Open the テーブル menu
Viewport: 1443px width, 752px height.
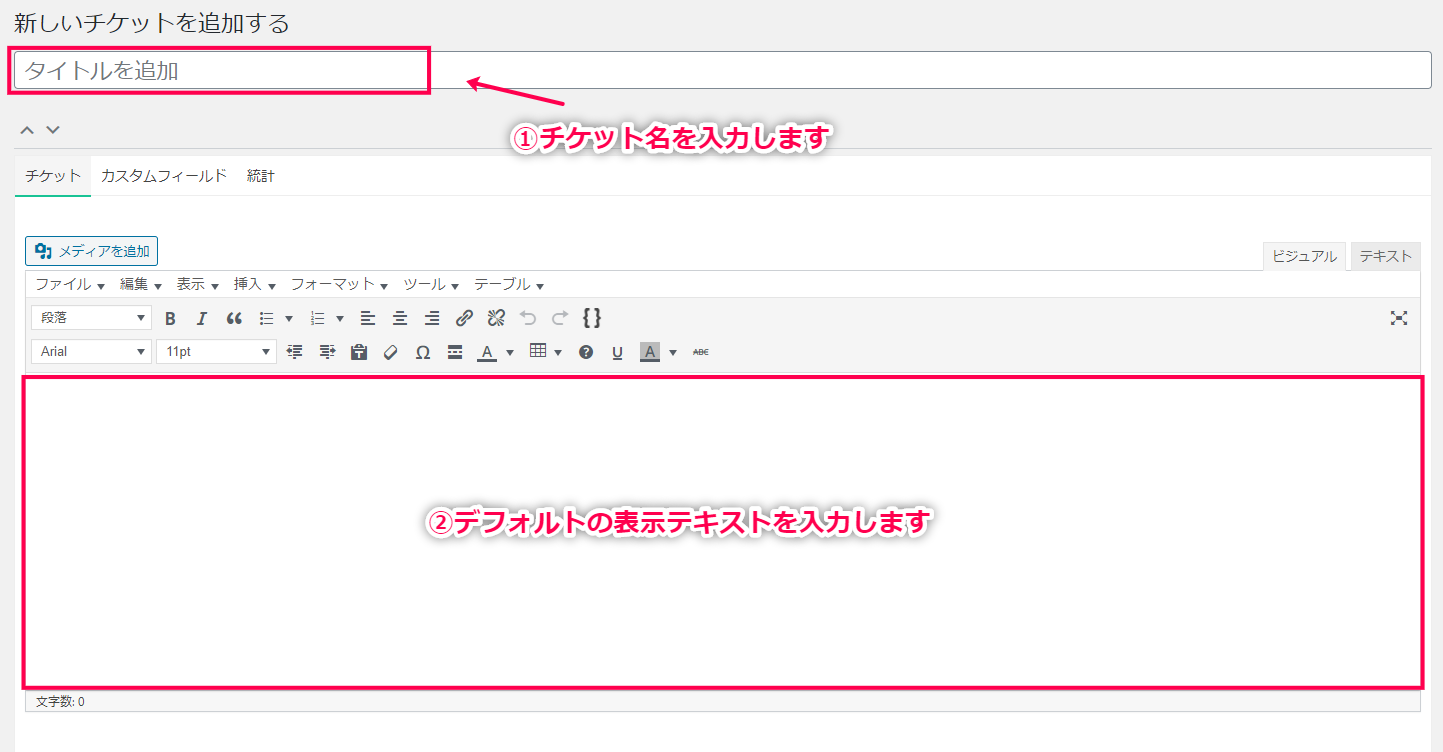(x=509, y=284)
